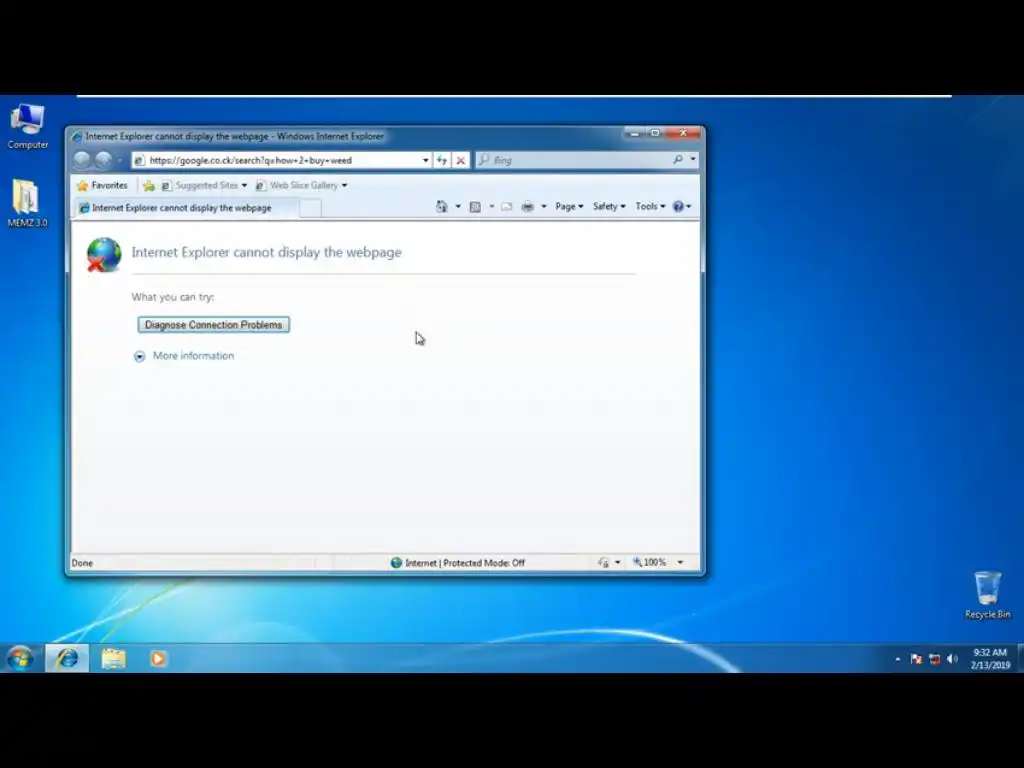Click the IE Forward navigation button
Viewport: 1024px width, 768px height.
point(103,160)
